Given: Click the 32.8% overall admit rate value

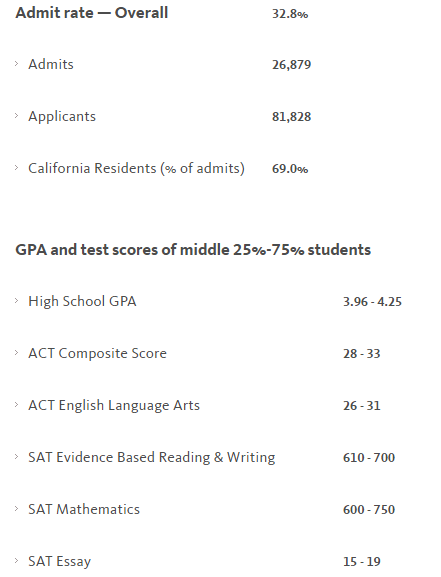Looking at the screenshot, I should tap(290, 14).
